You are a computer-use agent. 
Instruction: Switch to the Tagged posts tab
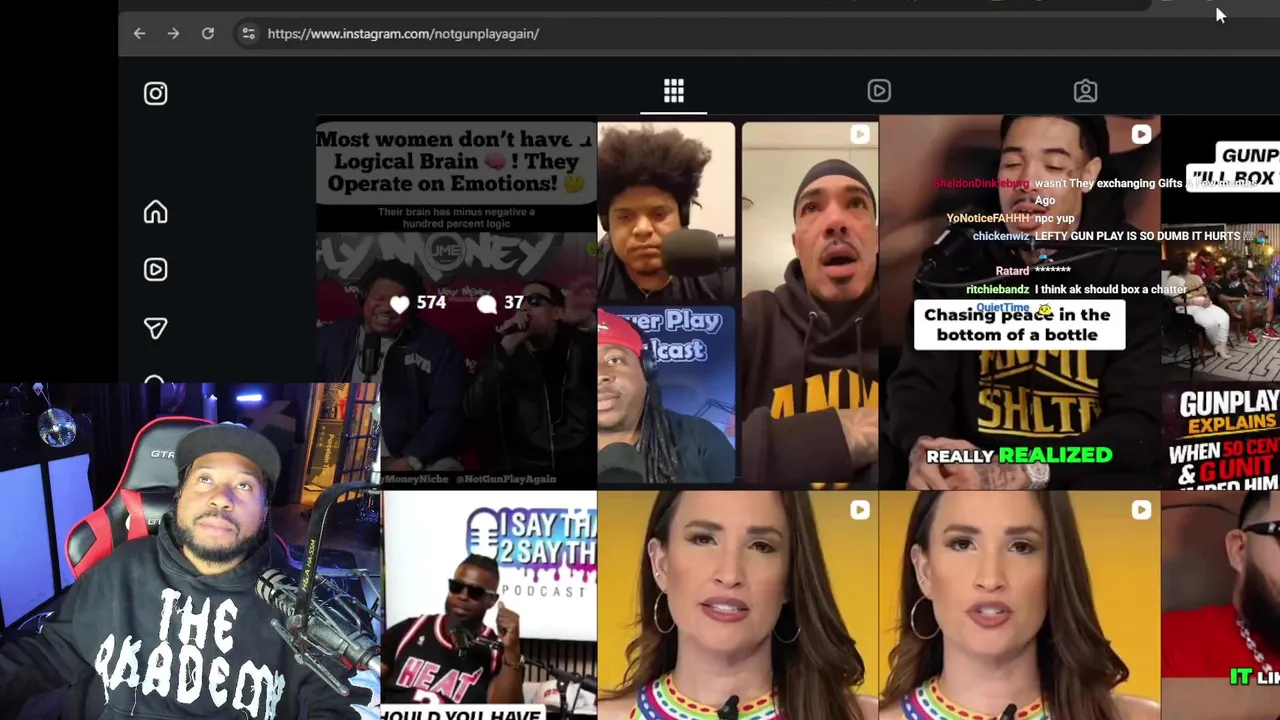pyautogui.click(x=1085, y=91)
